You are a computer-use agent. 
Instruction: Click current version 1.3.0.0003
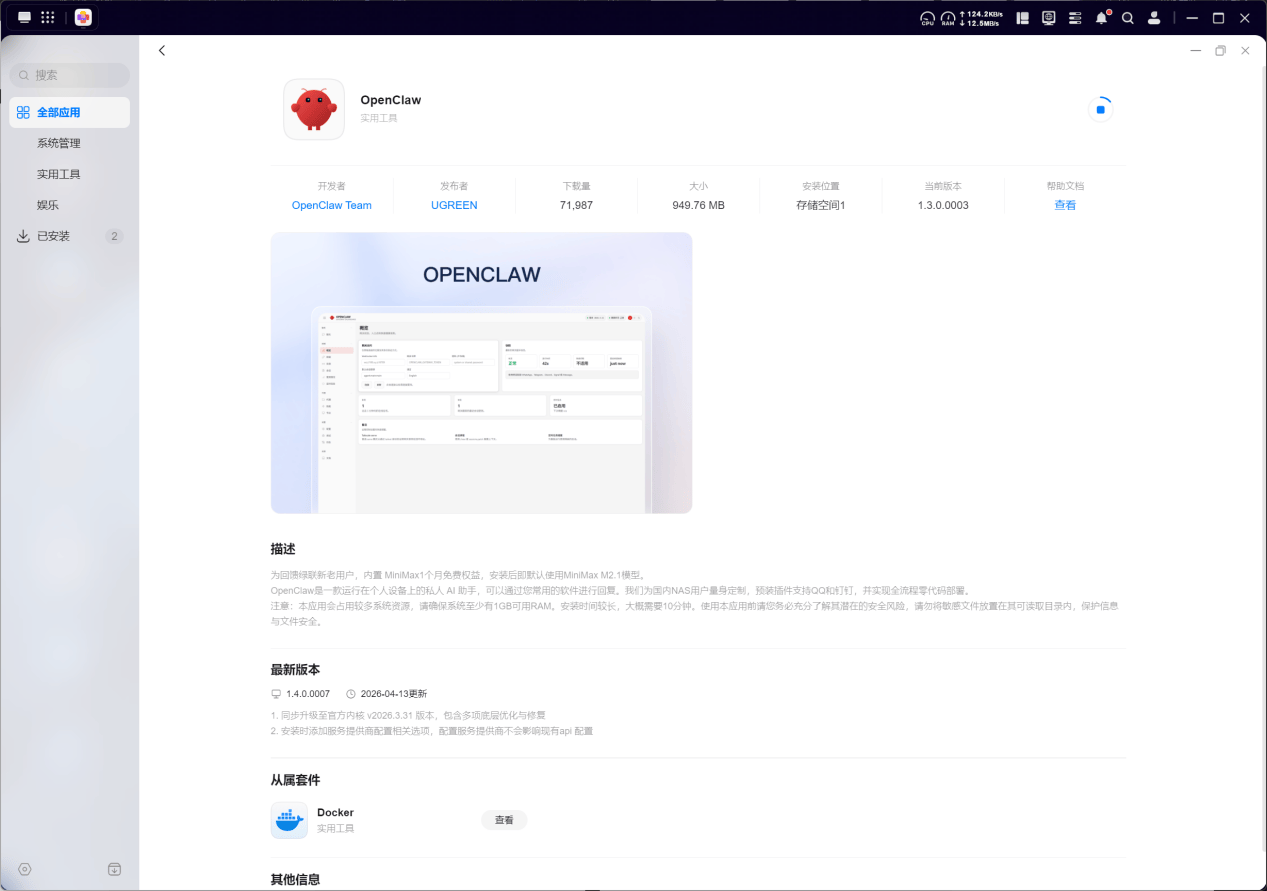coord(943,205)
